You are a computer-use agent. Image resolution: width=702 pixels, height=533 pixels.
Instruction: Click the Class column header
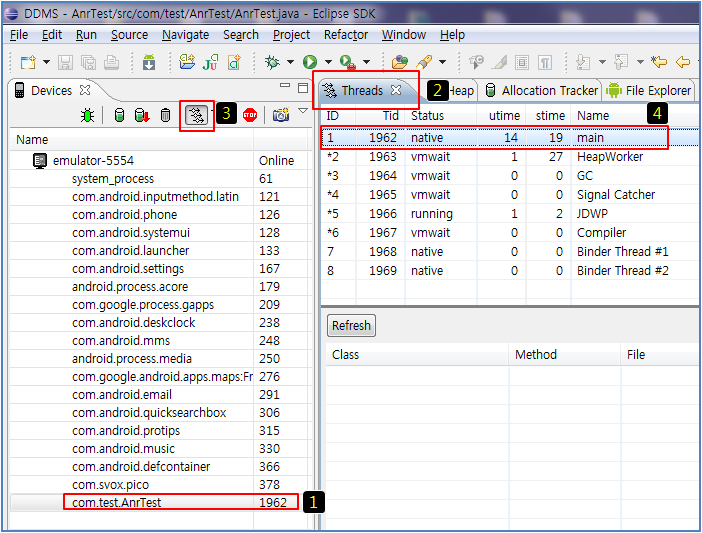tap(418, 354)
